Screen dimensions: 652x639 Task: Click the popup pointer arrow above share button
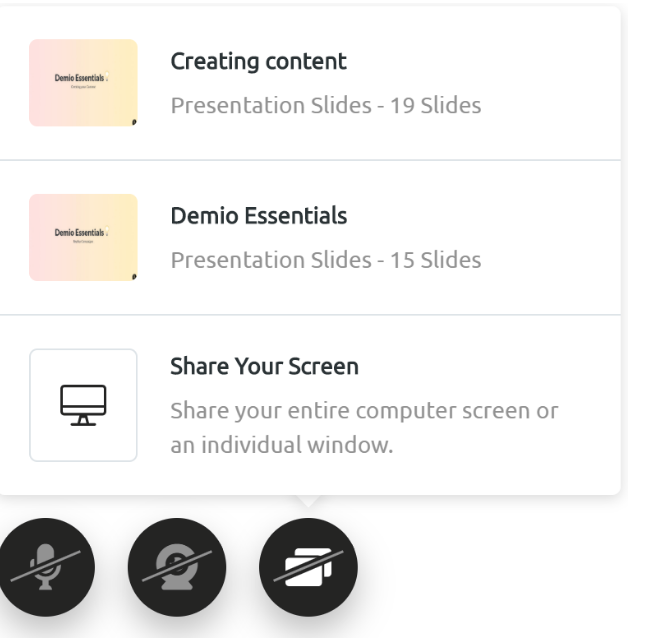point(308,501)
